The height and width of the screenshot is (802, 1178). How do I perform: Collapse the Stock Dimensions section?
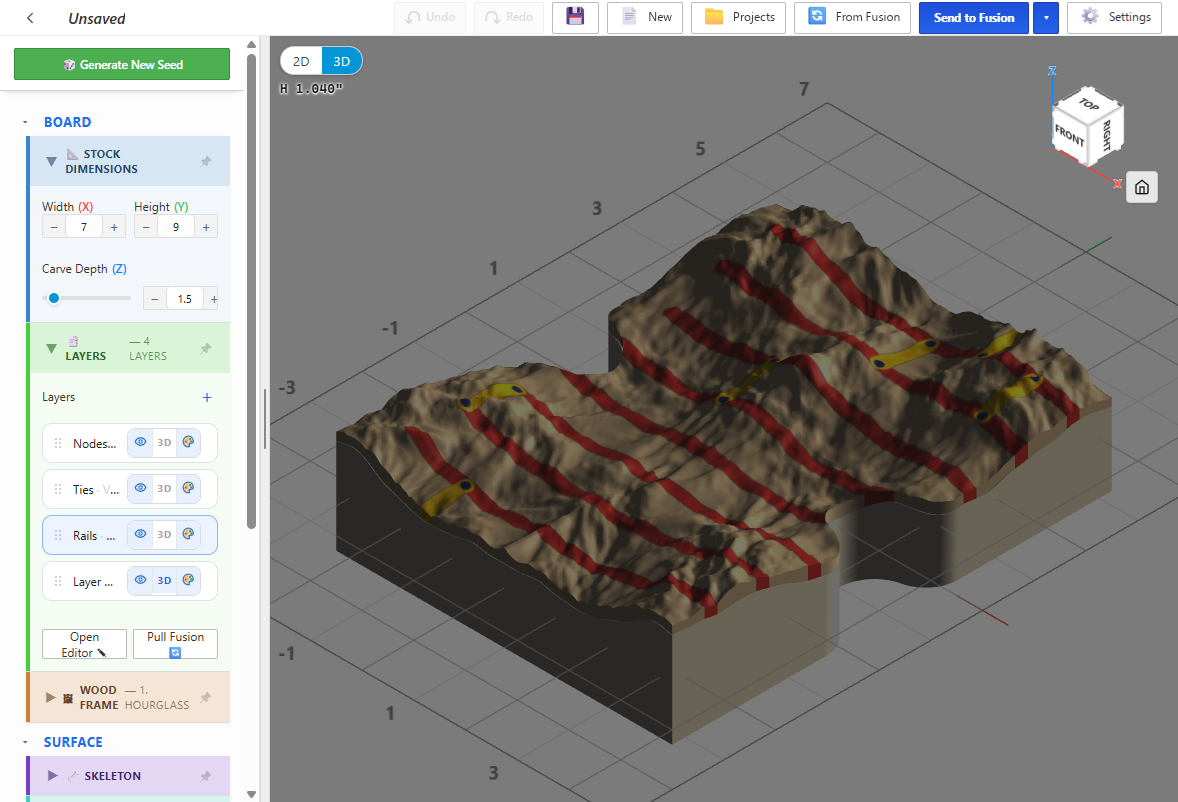click(x=51, y=161)
